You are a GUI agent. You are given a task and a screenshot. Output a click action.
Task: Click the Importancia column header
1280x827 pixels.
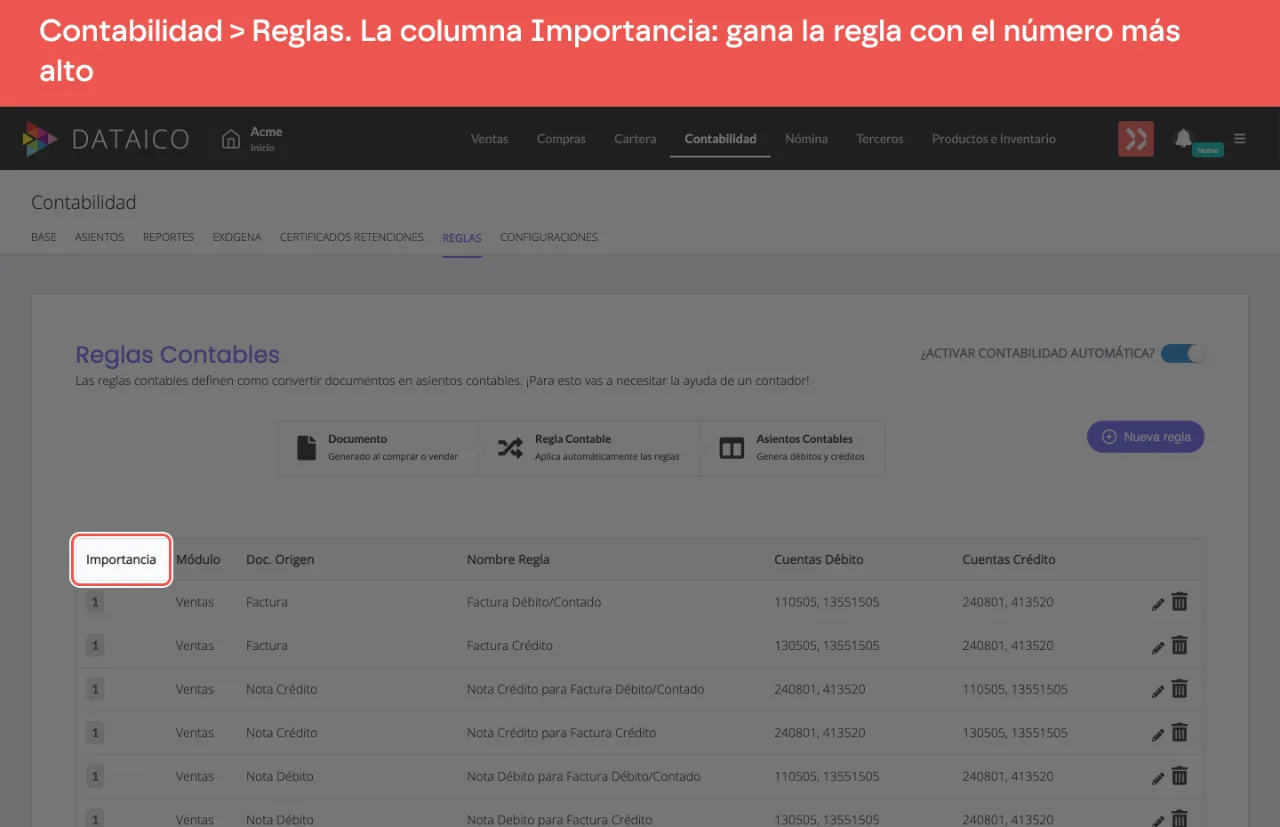[121, 559]
